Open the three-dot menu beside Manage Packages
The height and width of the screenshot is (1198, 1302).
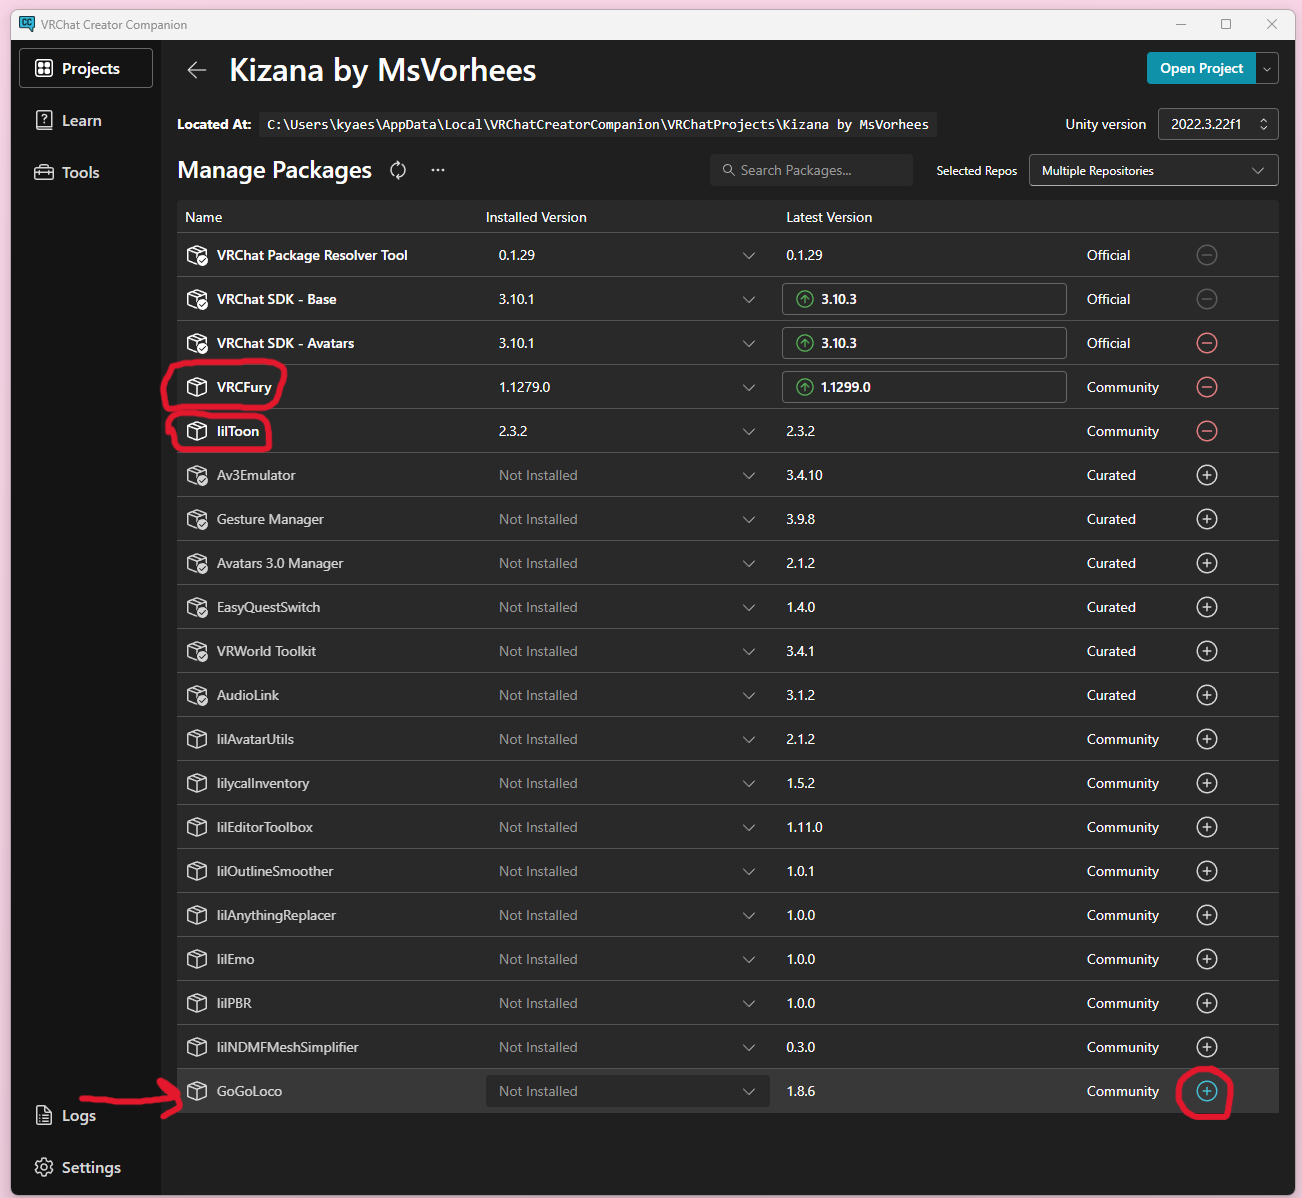click(x=438, y=170)
